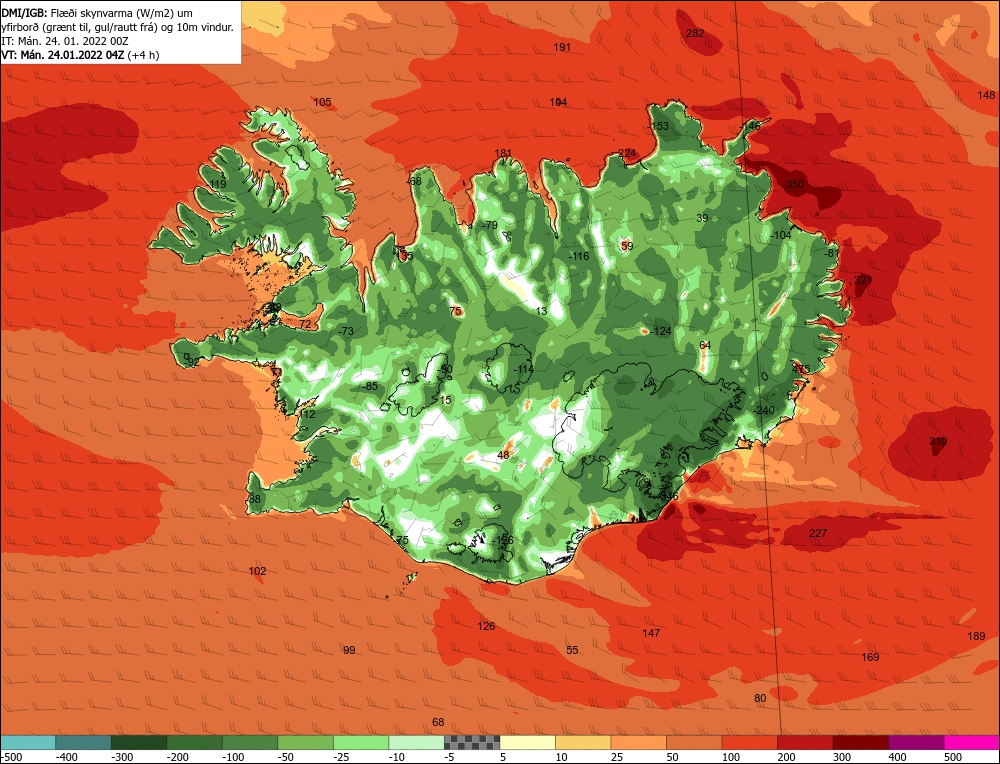
Task: Click the map value -85
Action: [x=369, y=386]
